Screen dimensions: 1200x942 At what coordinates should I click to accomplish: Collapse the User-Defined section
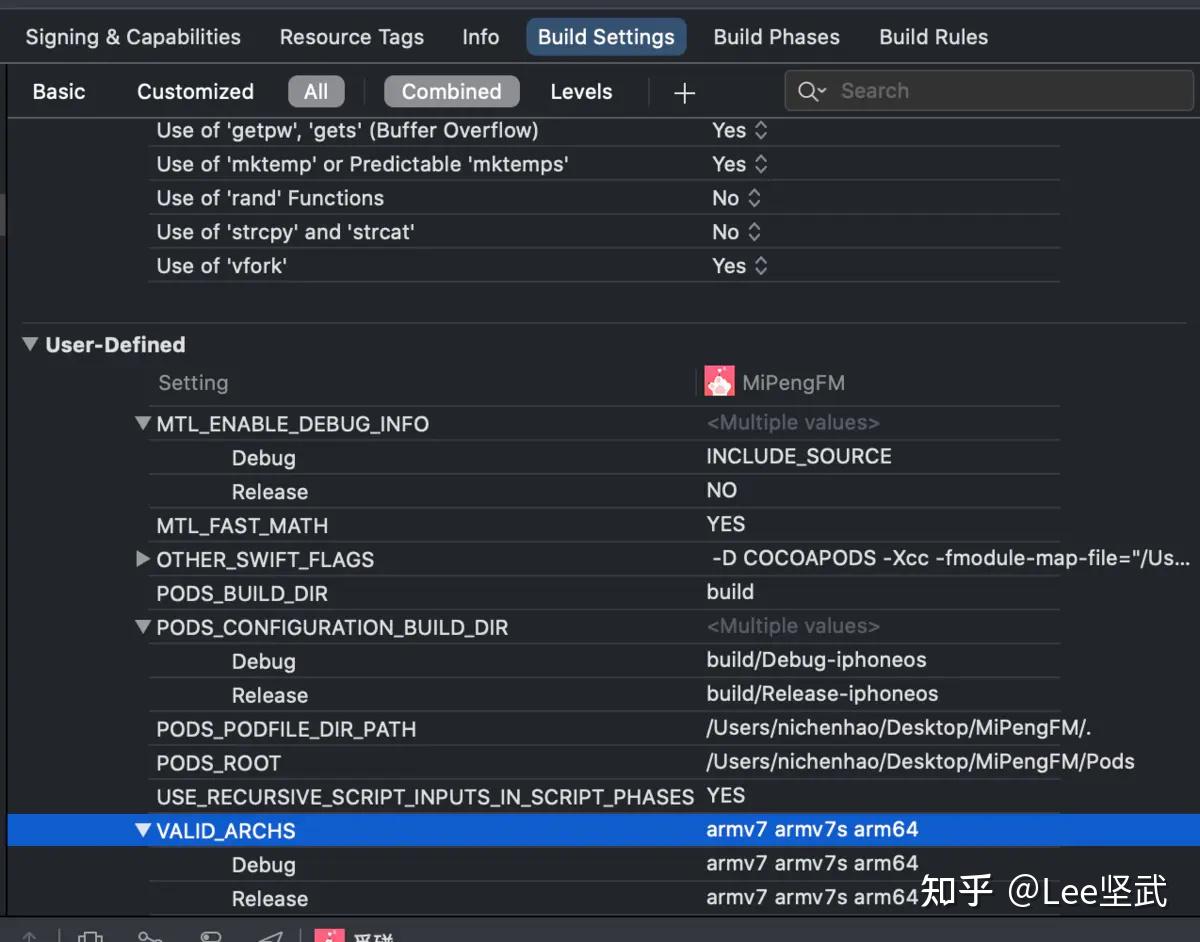pos(30,344)
